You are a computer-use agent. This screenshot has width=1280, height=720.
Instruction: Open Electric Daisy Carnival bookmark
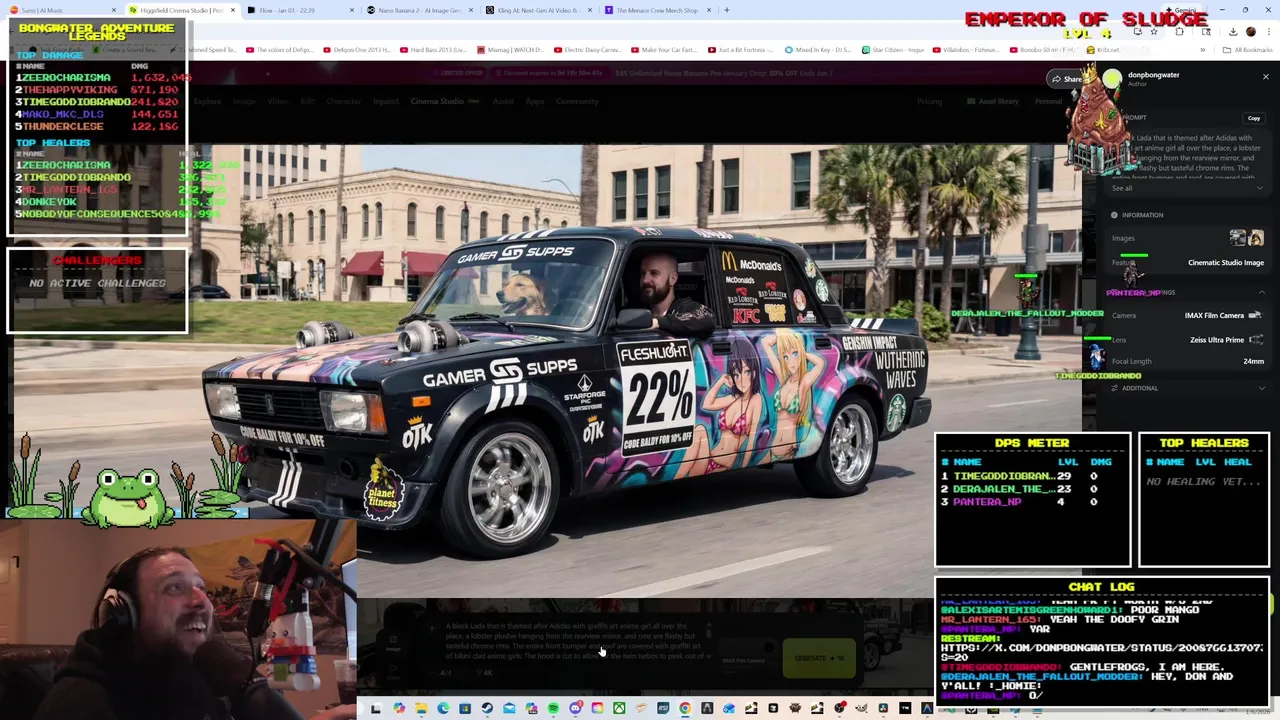pyautogui.click(x=586, y=50)
